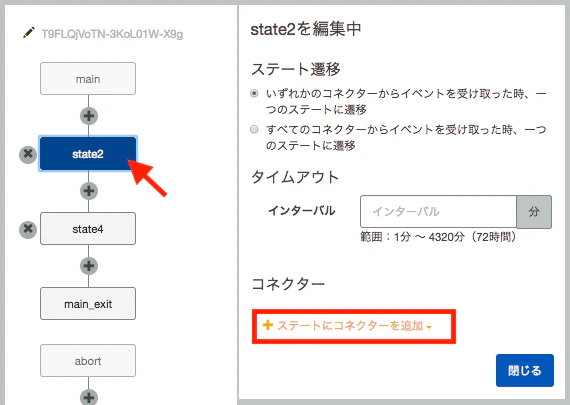Click the pencil edit icon beside the ID
Screen dimensions: 570x405
click(29, 33)
